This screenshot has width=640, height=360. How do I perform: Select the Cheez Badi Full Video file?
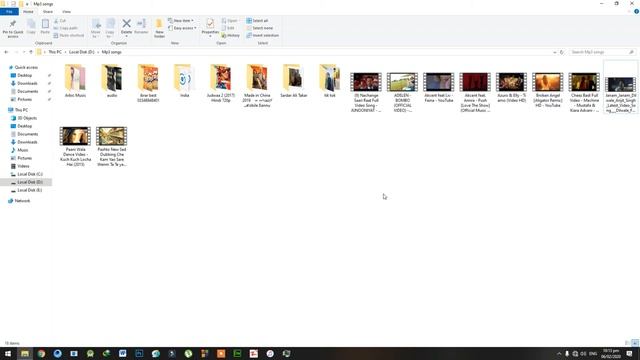(584, 92)
